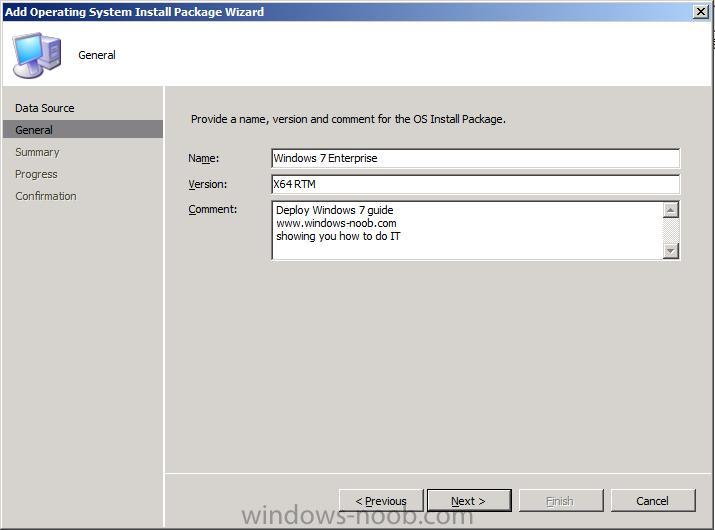Image resolution: width=715 pixels, height=530 pixels.
Task: Click the Comment: label
Action: 212,209
